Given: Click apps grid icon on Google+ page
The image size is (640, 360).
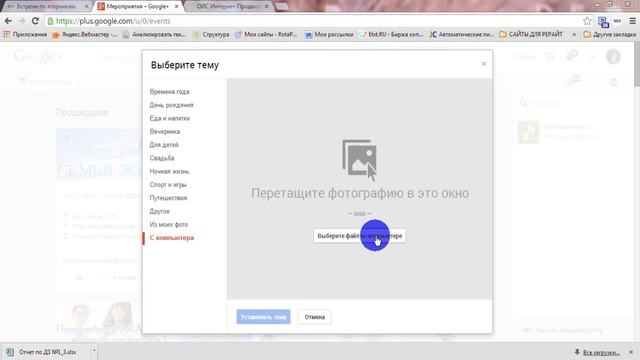Looking at the screenshot, I should (x=550, y=57).
